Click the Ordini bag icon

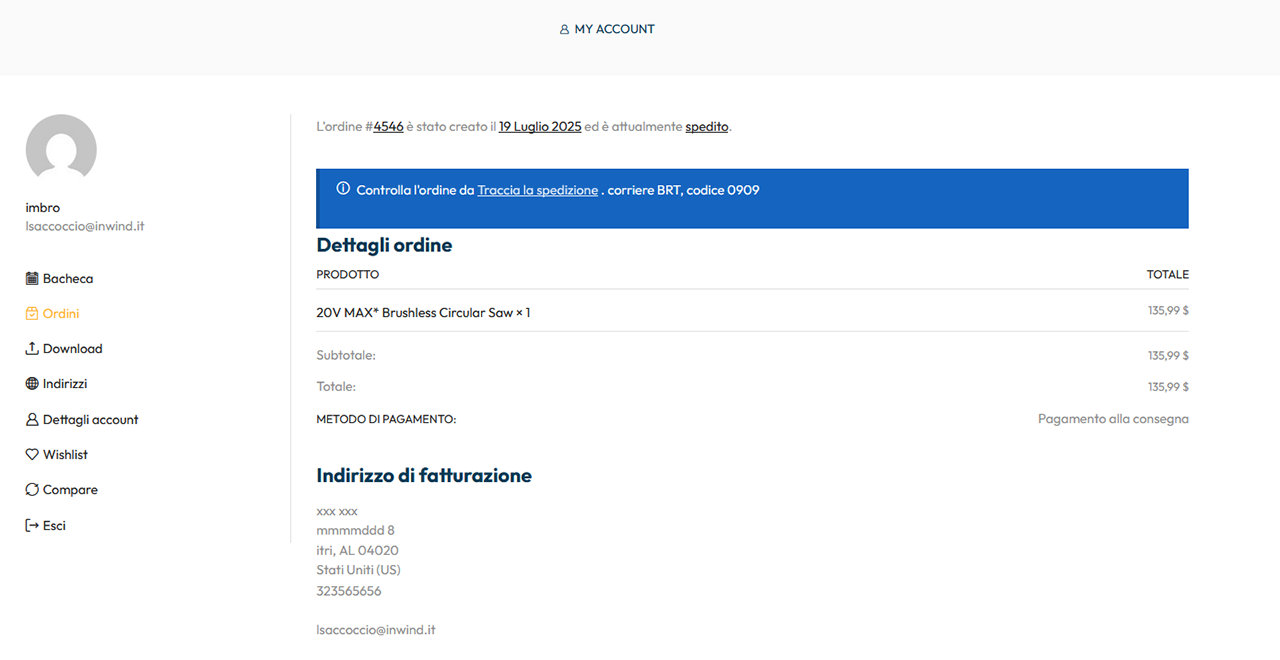tap(32, 314)
